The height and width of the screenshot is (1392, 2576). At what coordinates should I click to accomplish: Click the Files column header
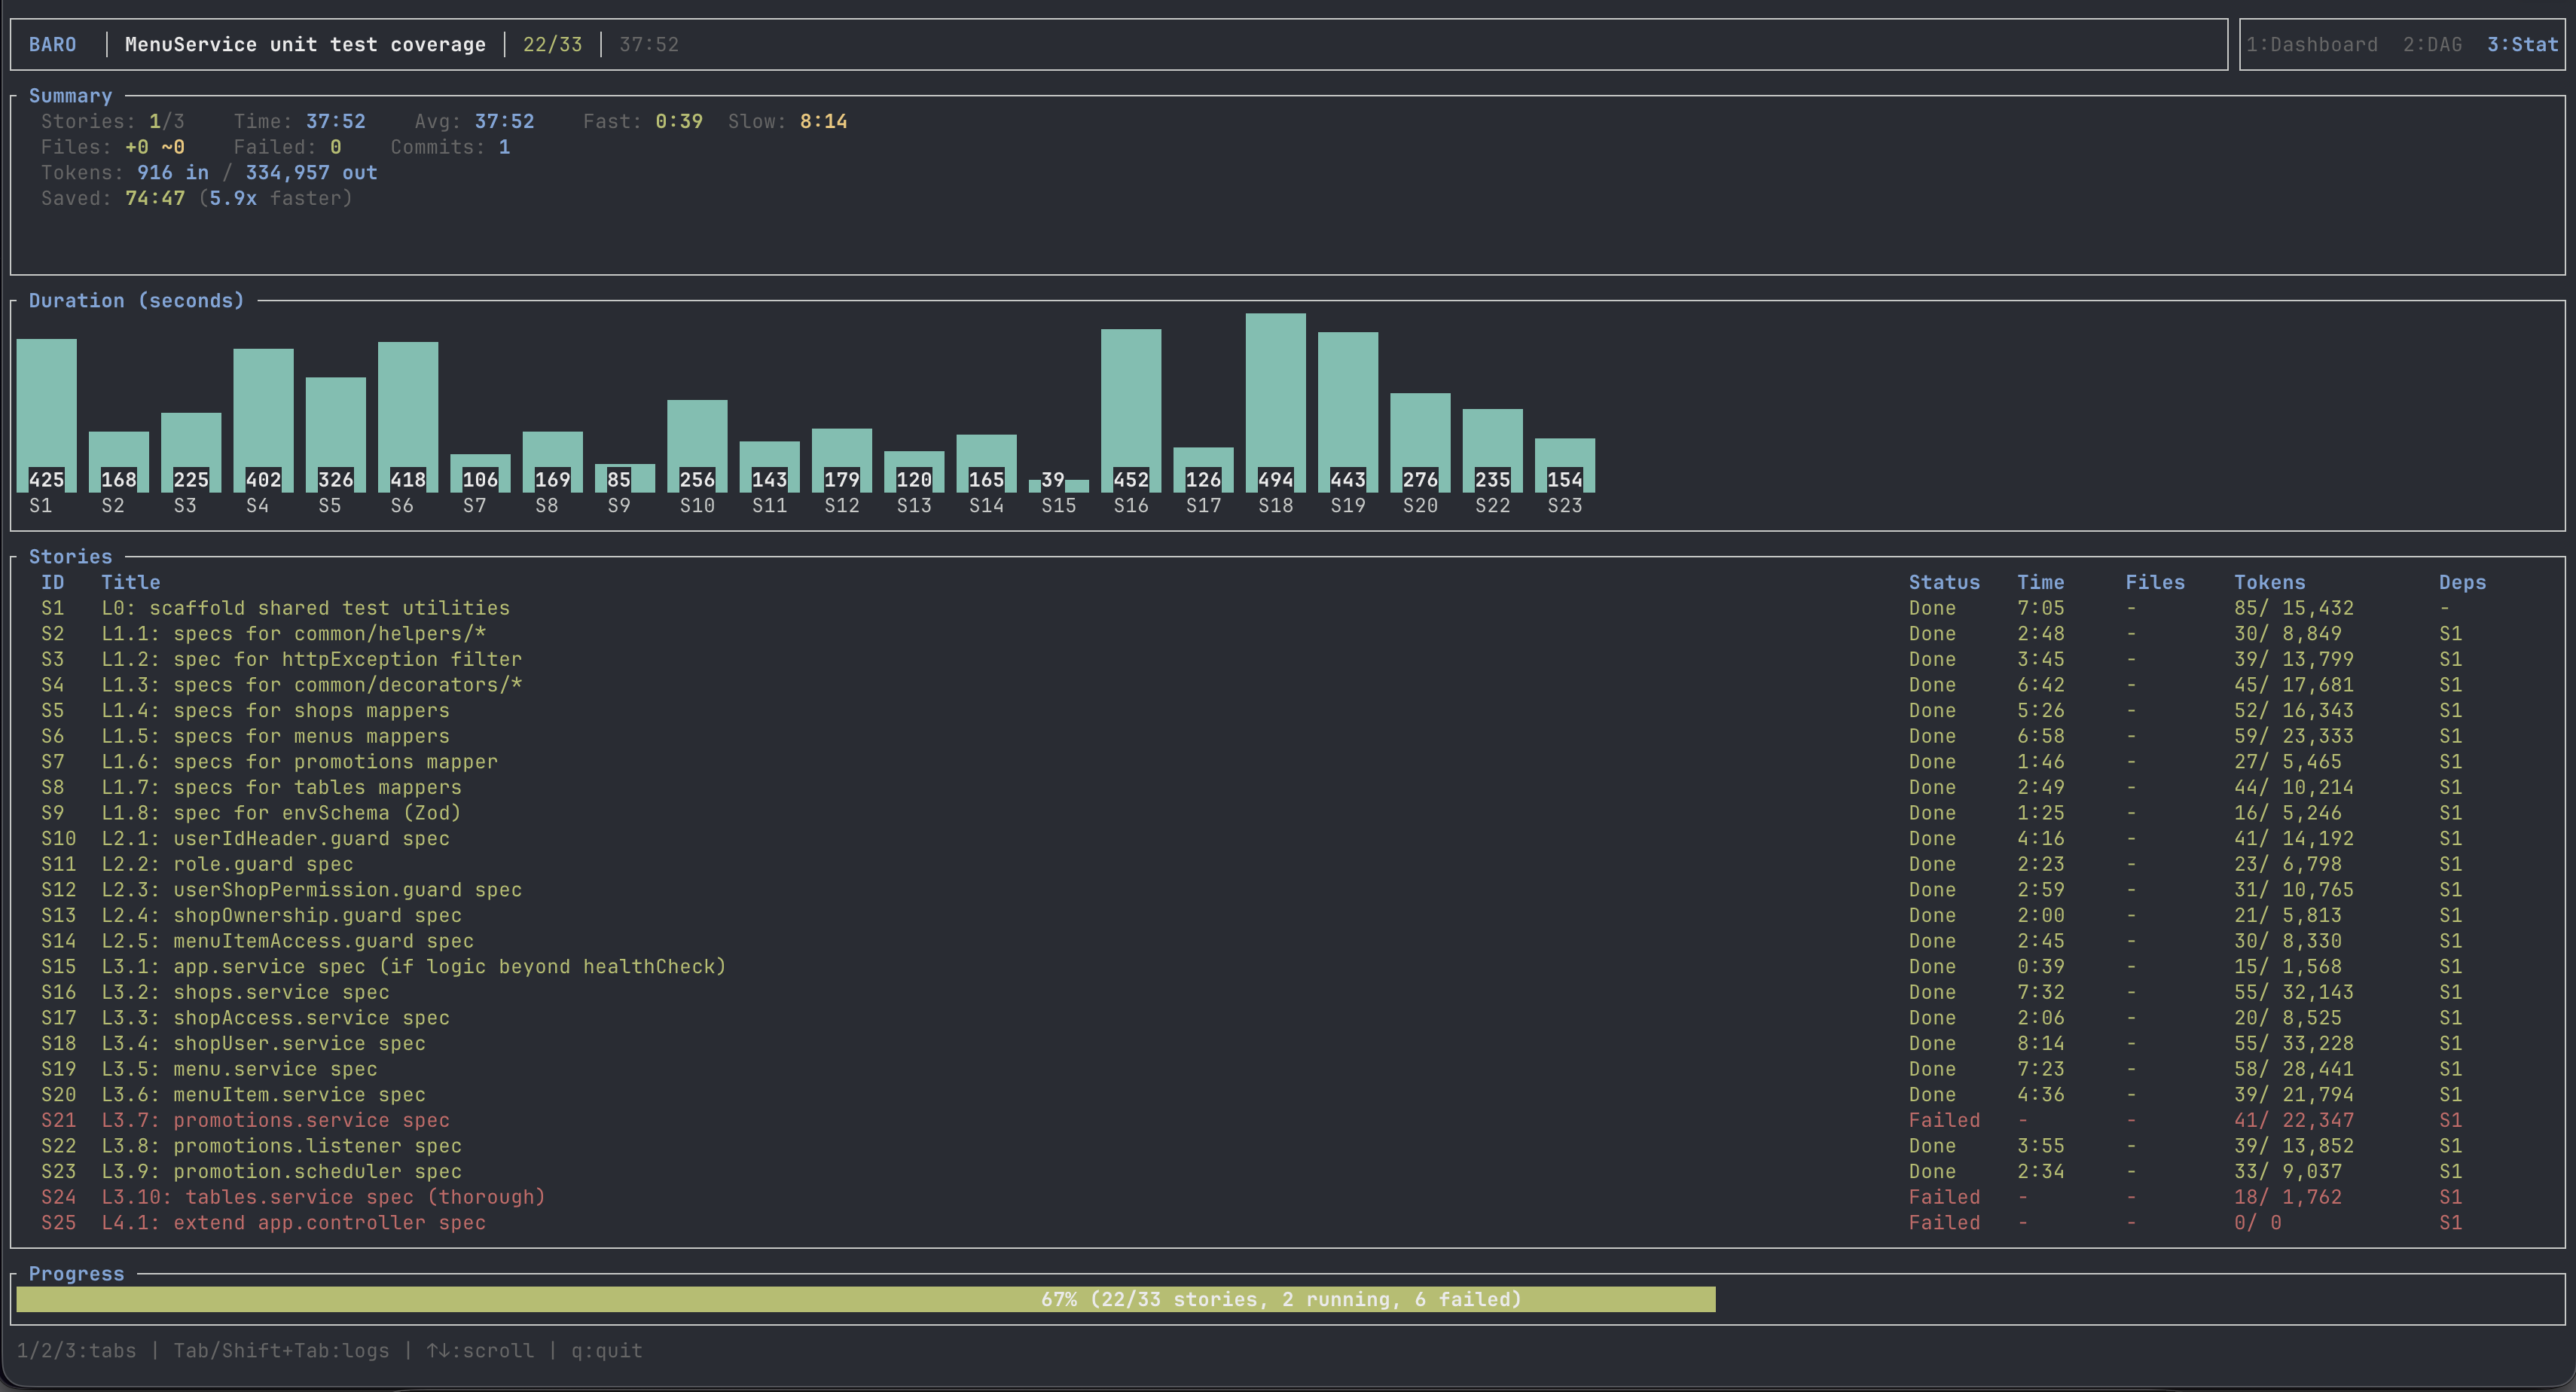click(2155, 583)
